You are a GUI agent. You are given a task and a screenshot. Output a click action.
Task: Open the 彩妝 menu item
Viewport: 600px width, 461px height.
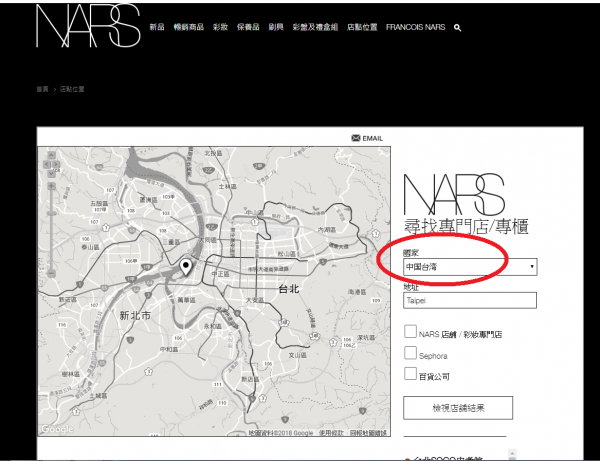220,28
